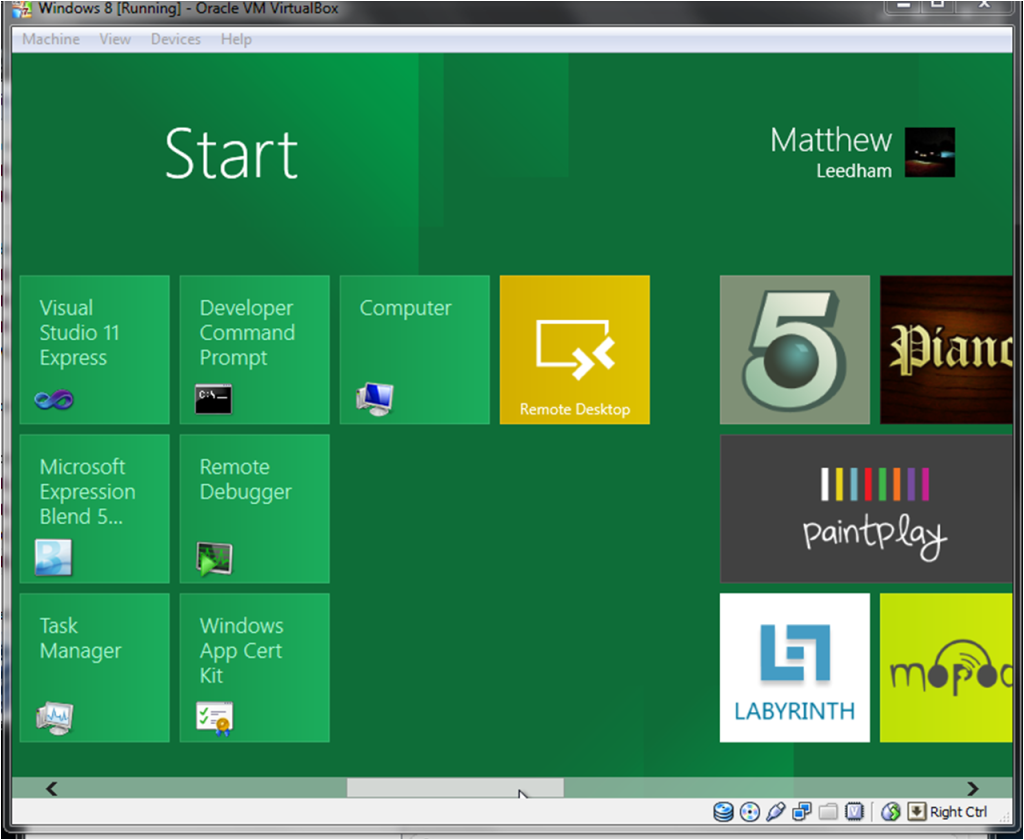Open the Microsoft Expression Blend 5 tile
Image resolution: width=1024 pixels, height=840 pixels.
click(95, 509)
